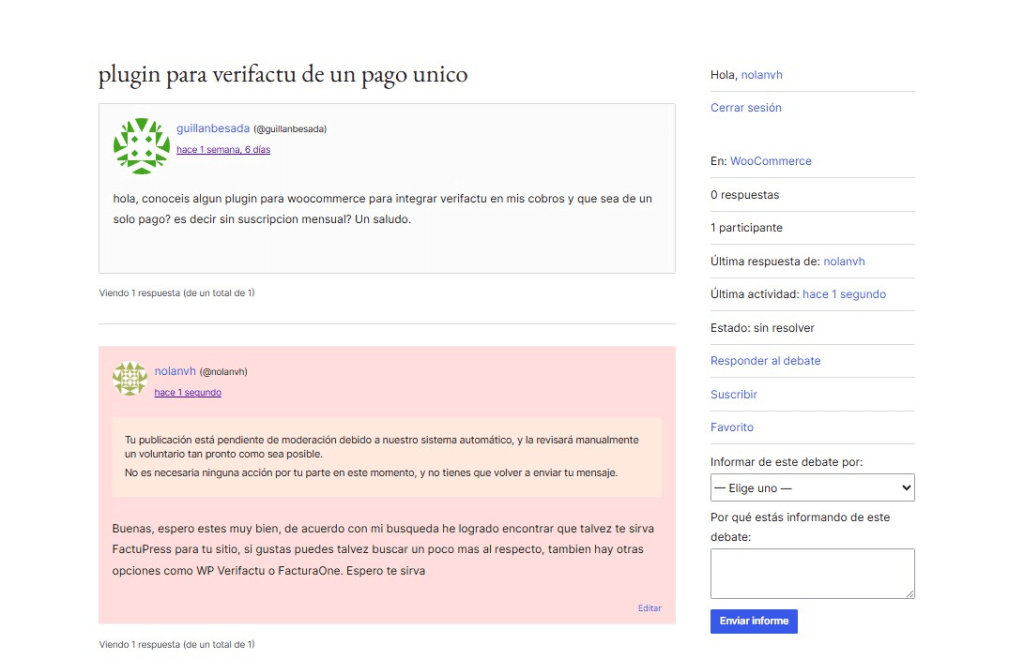Open the 'hace 1 semana, 6 días' permalink
1024x659 pixels.
(223, 150)
